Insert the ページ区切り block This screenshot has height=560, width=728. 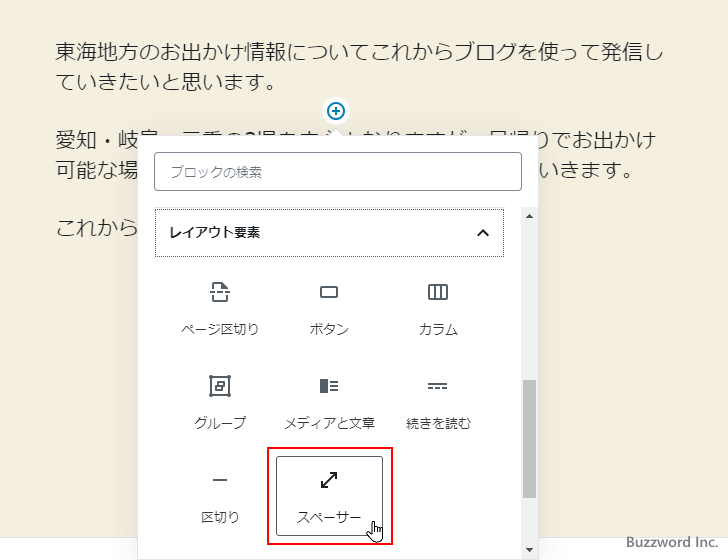click(220, 308)
